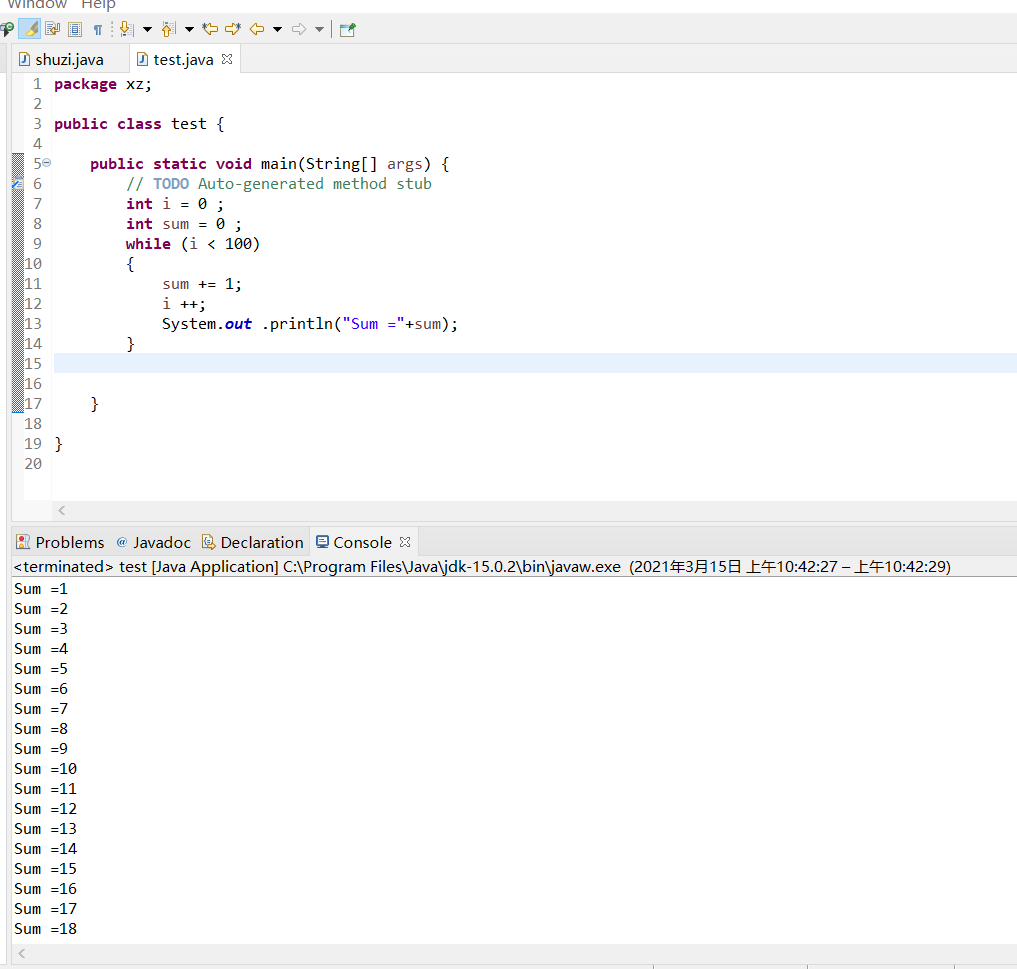This screenshot has height=969, width=1017.
Task: Click the "Sum =" string literal
Action: [373, 324]
